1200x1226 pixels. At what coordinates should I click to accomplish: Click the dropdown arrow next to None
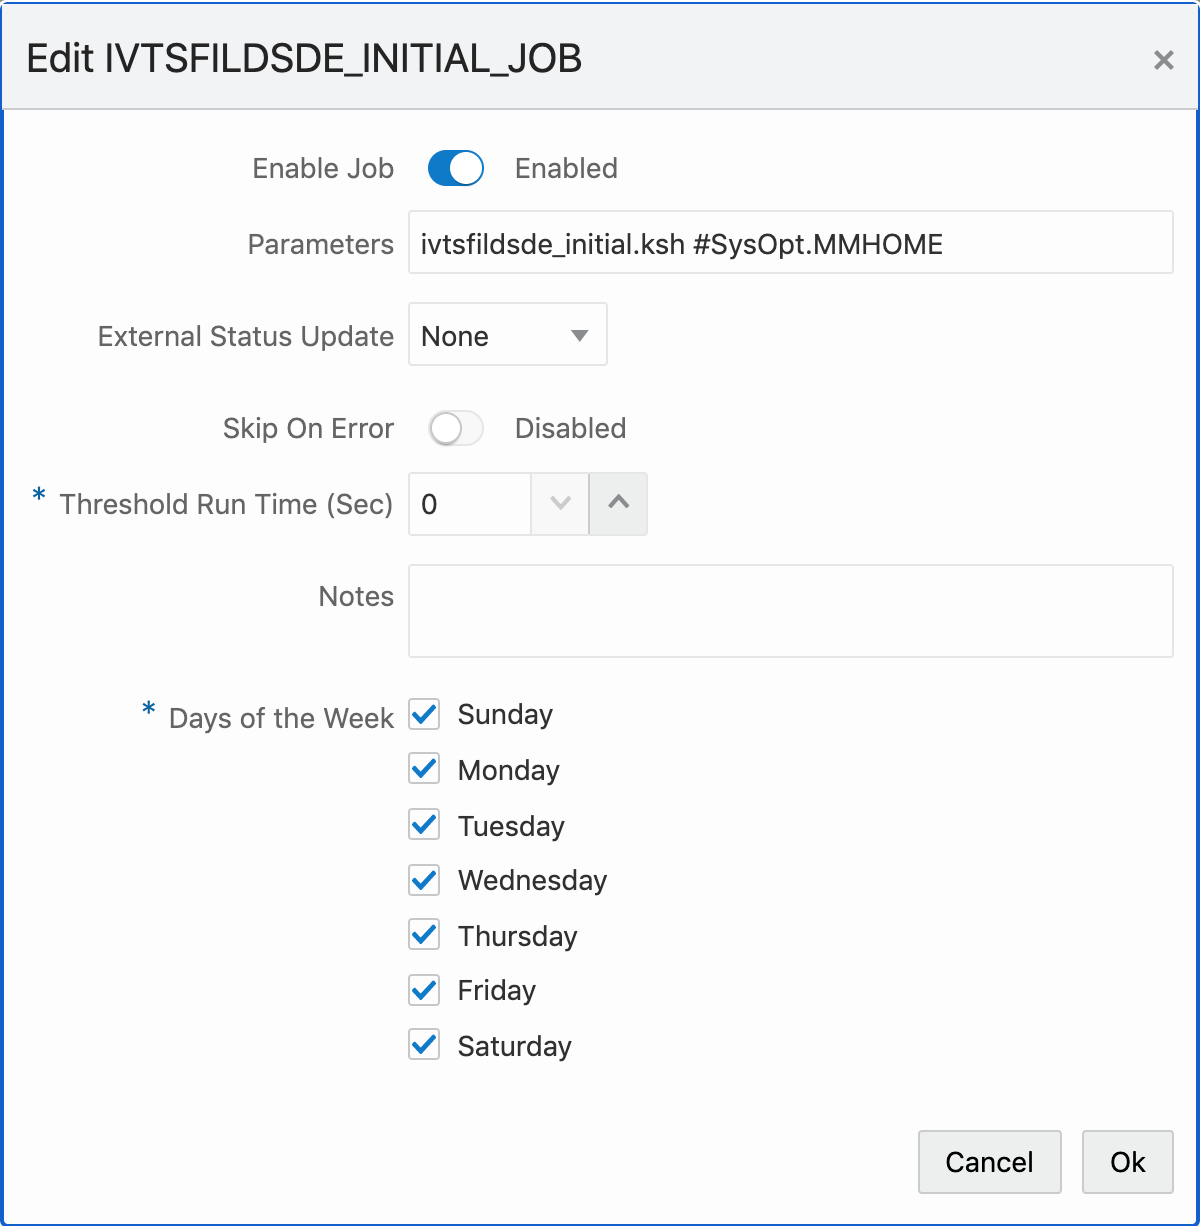580,335
